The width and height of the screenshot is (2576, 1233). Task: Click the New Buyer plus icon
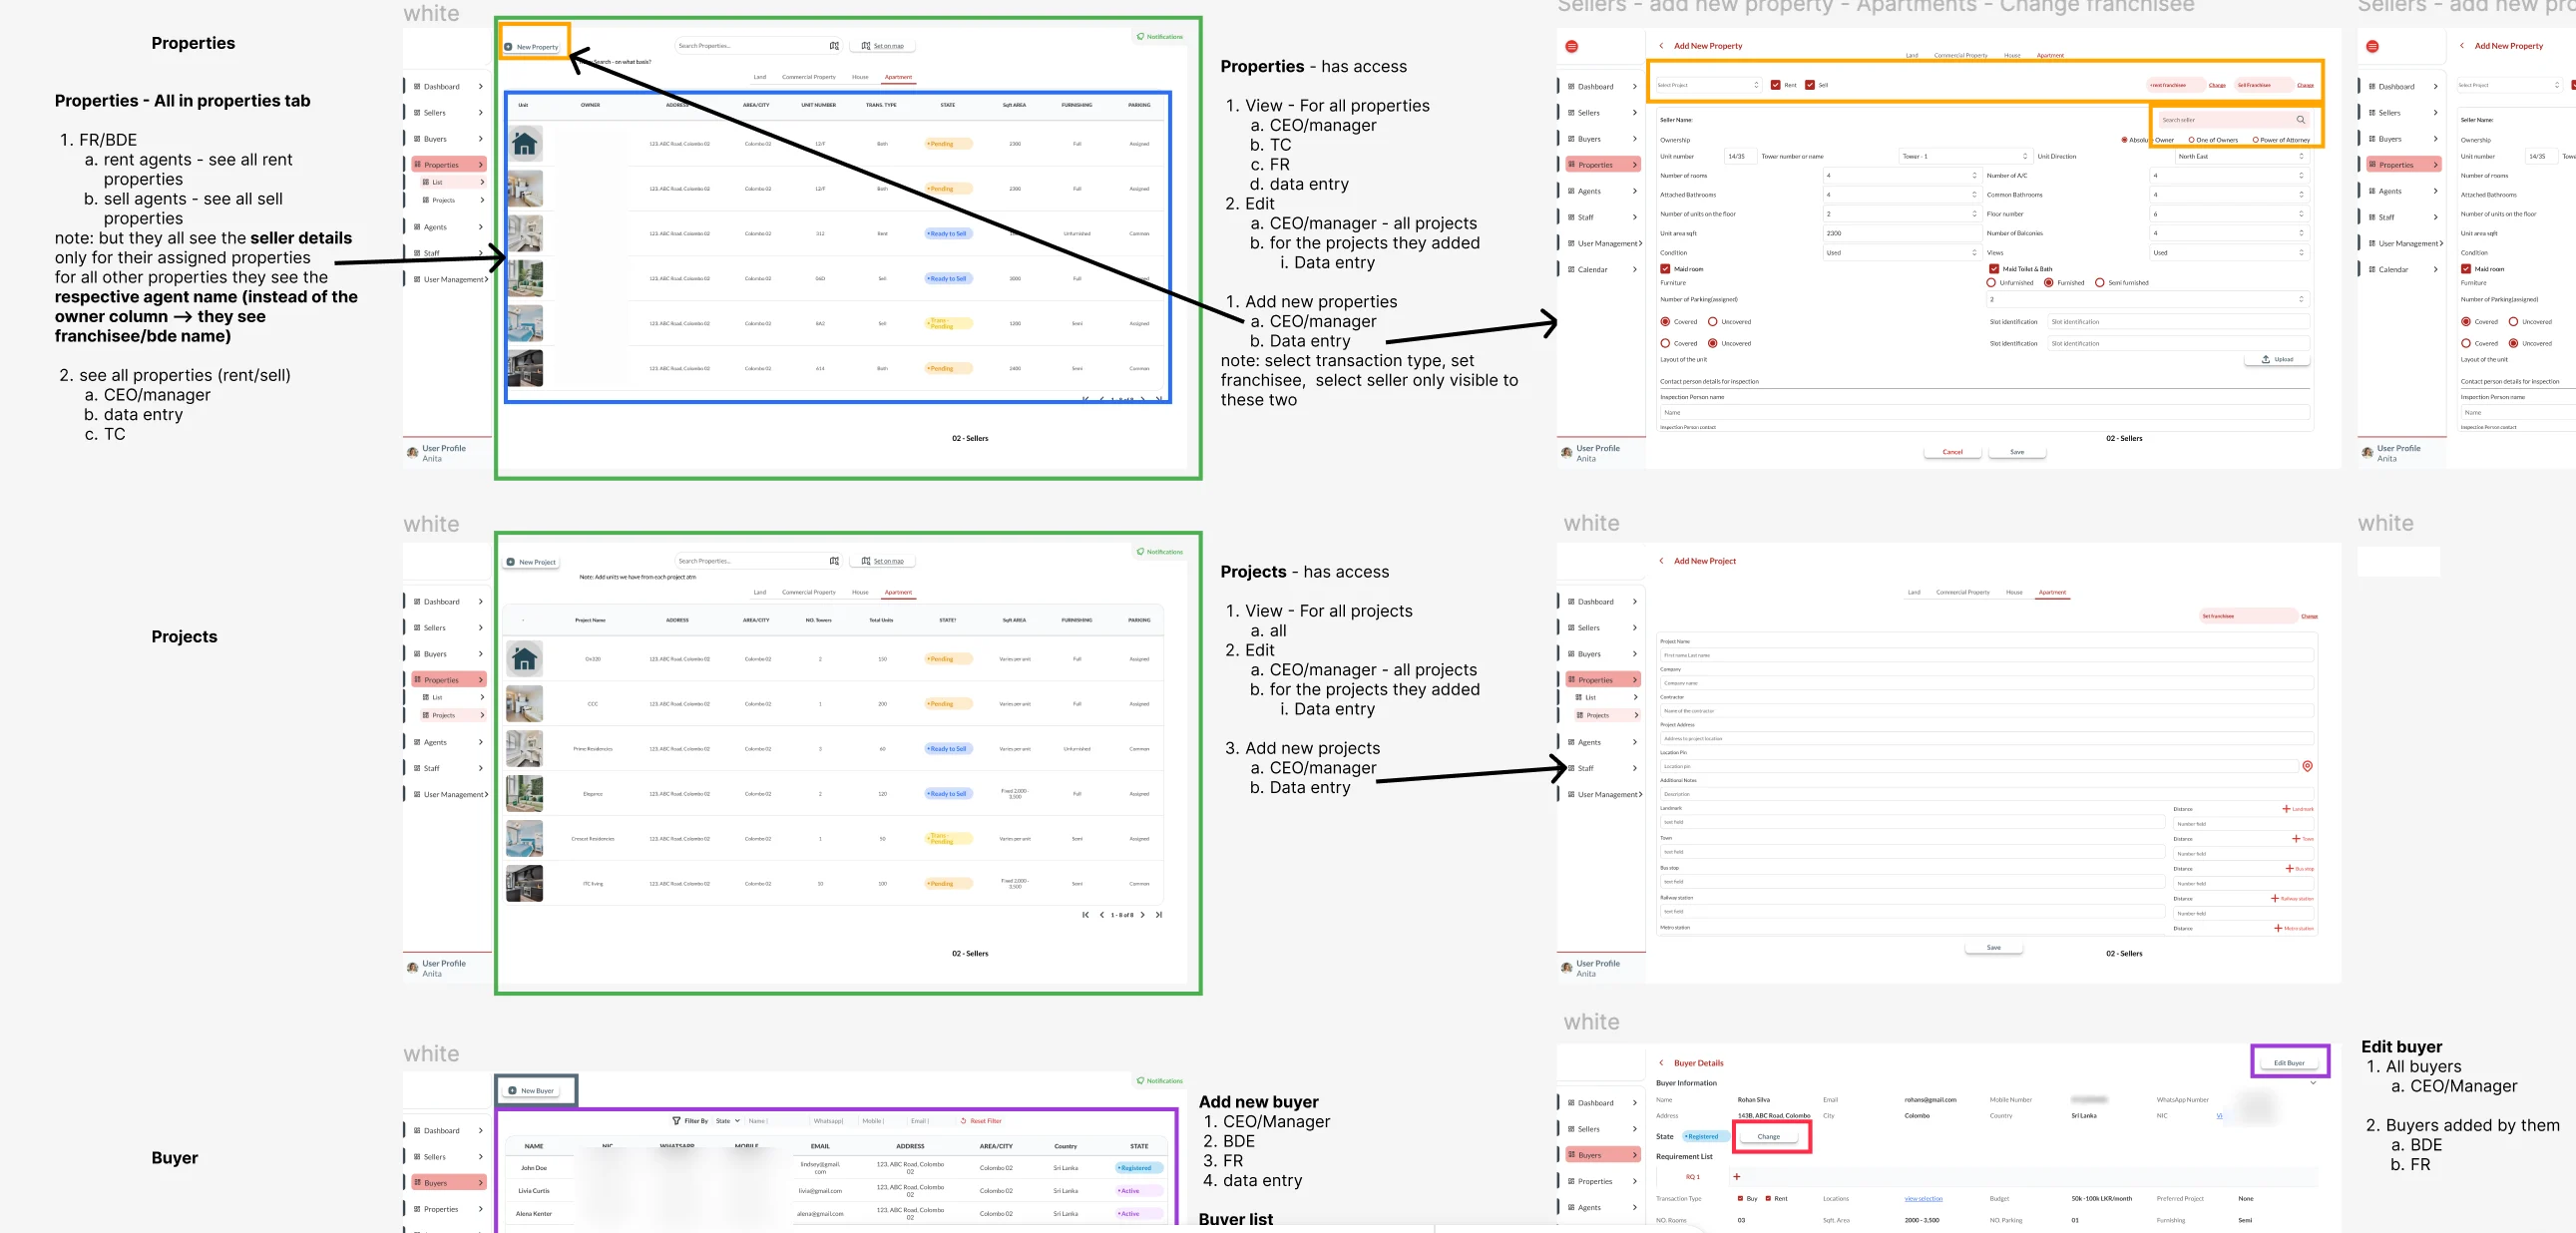(x=513, y=1091)
